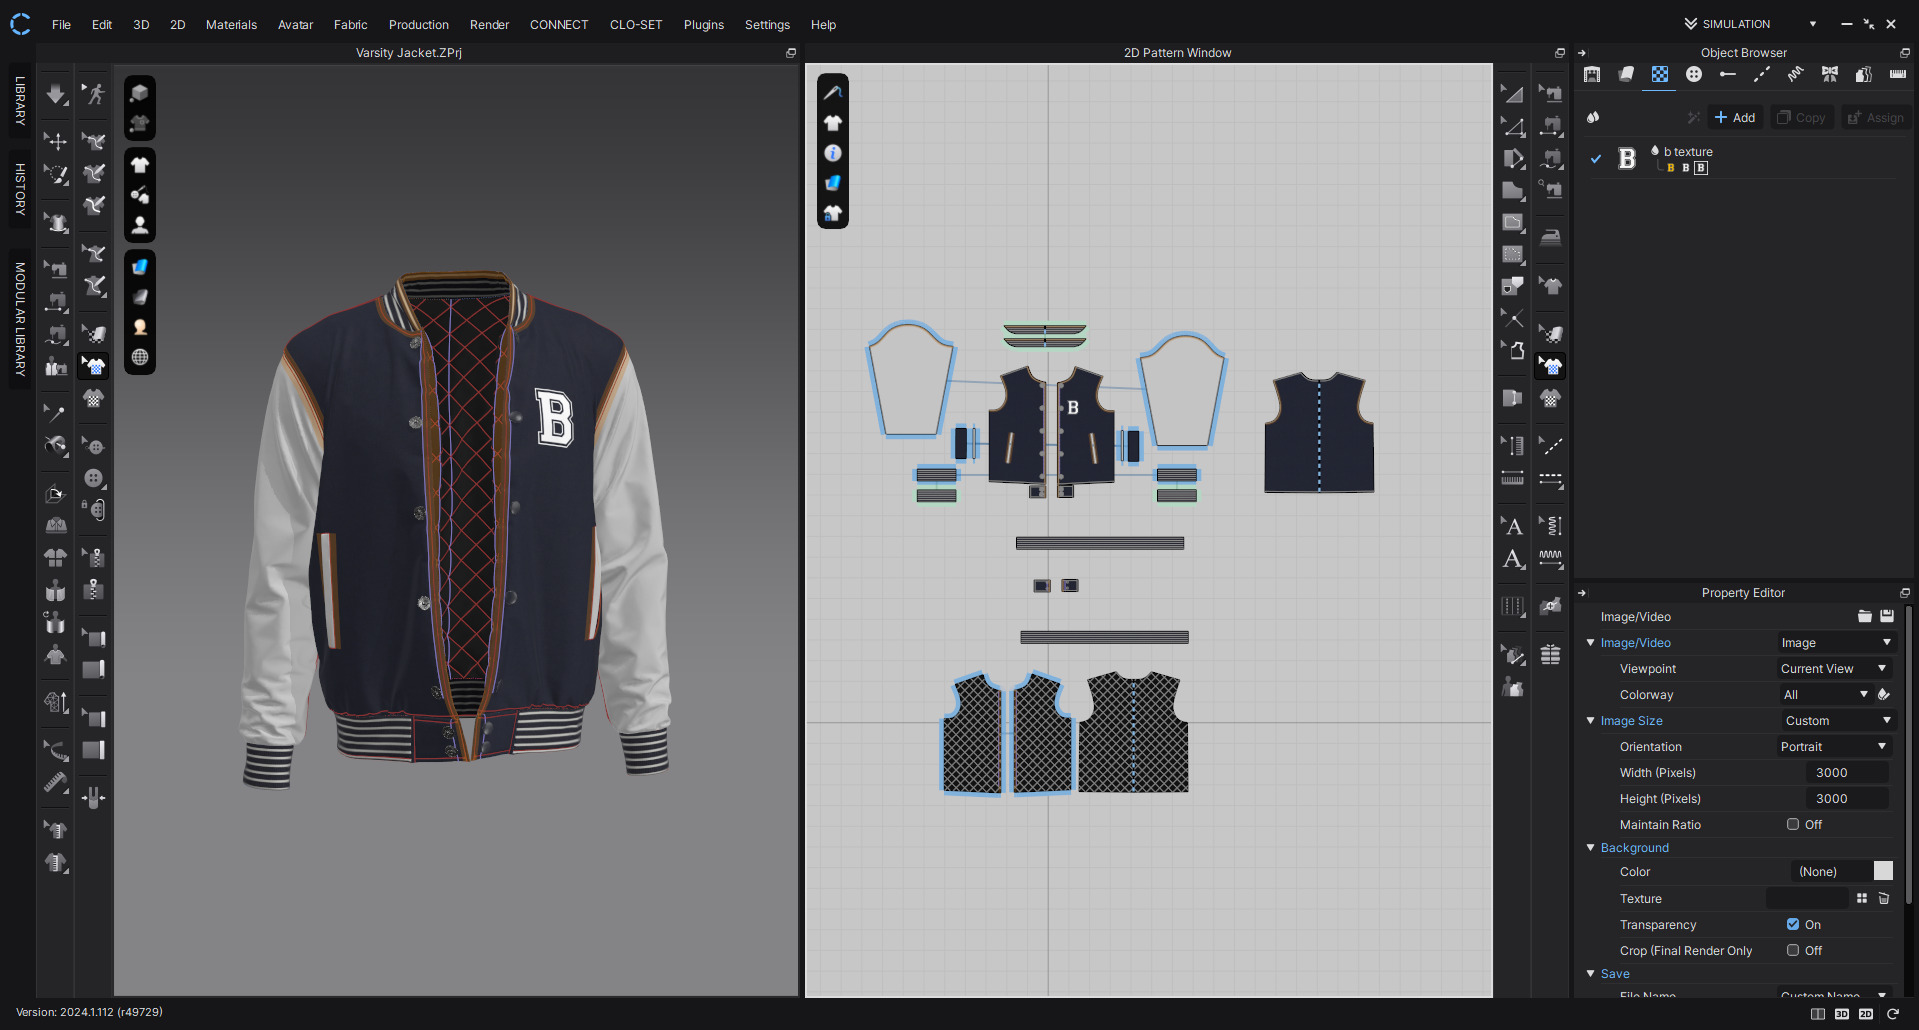Image resolution: width=1919 pixels, height=1030 pixels.
Task: Open the Image/Video type dropdown
Action: pyautogui.click(x=1836, y=642)
